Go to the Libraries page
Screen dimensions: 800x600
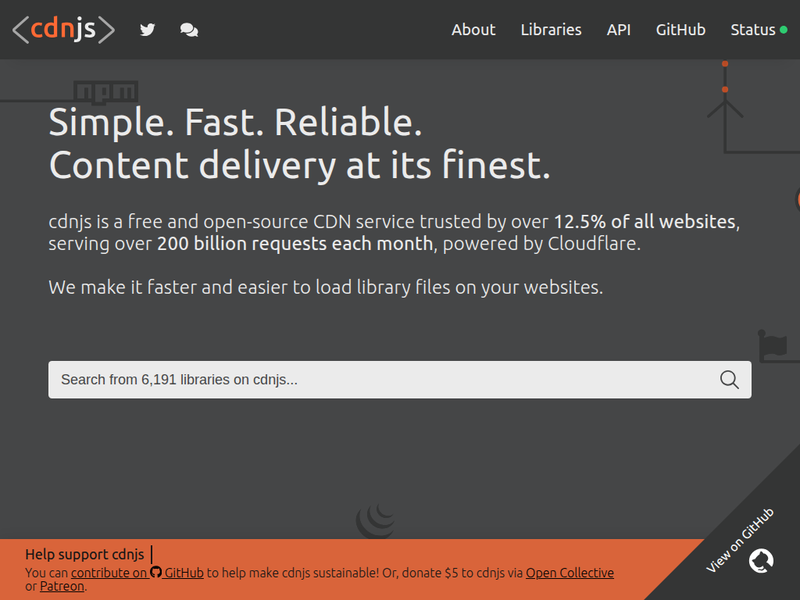551,30
